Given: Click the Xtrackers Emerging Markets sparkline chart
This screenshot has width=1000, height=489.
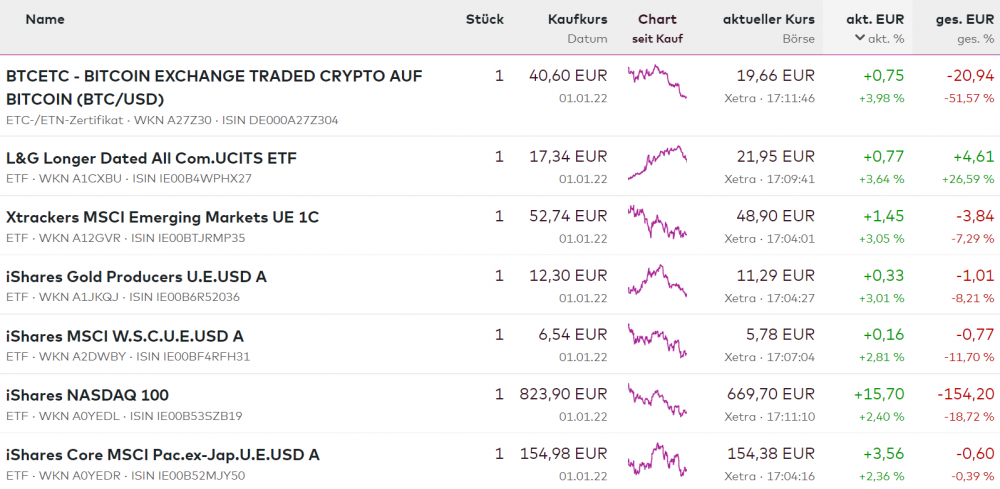Looking at the screenshot, I should [x=657, y=221].
